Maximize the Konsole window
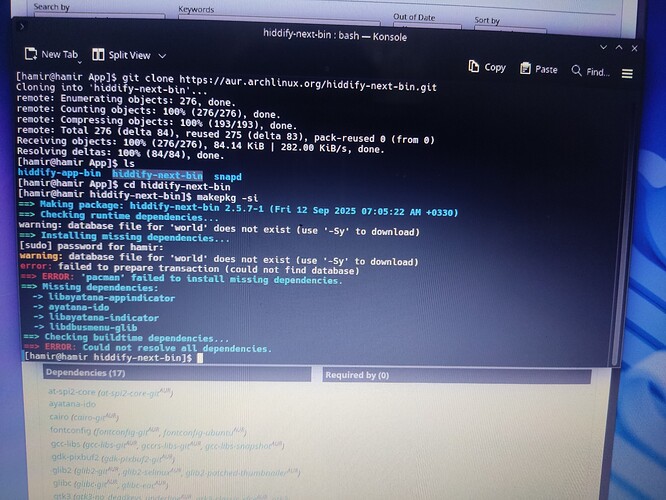The height and width of the screenshot is (500, 666). point(619,48)
